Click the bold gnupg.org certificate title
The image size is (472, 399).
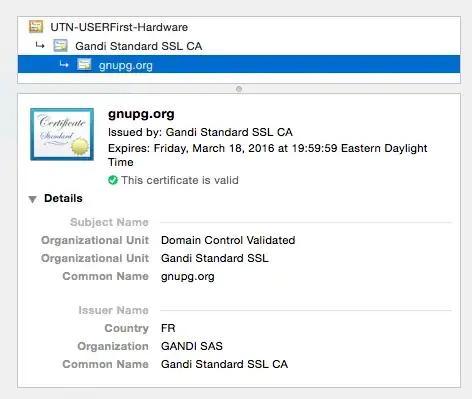point(141,114)
